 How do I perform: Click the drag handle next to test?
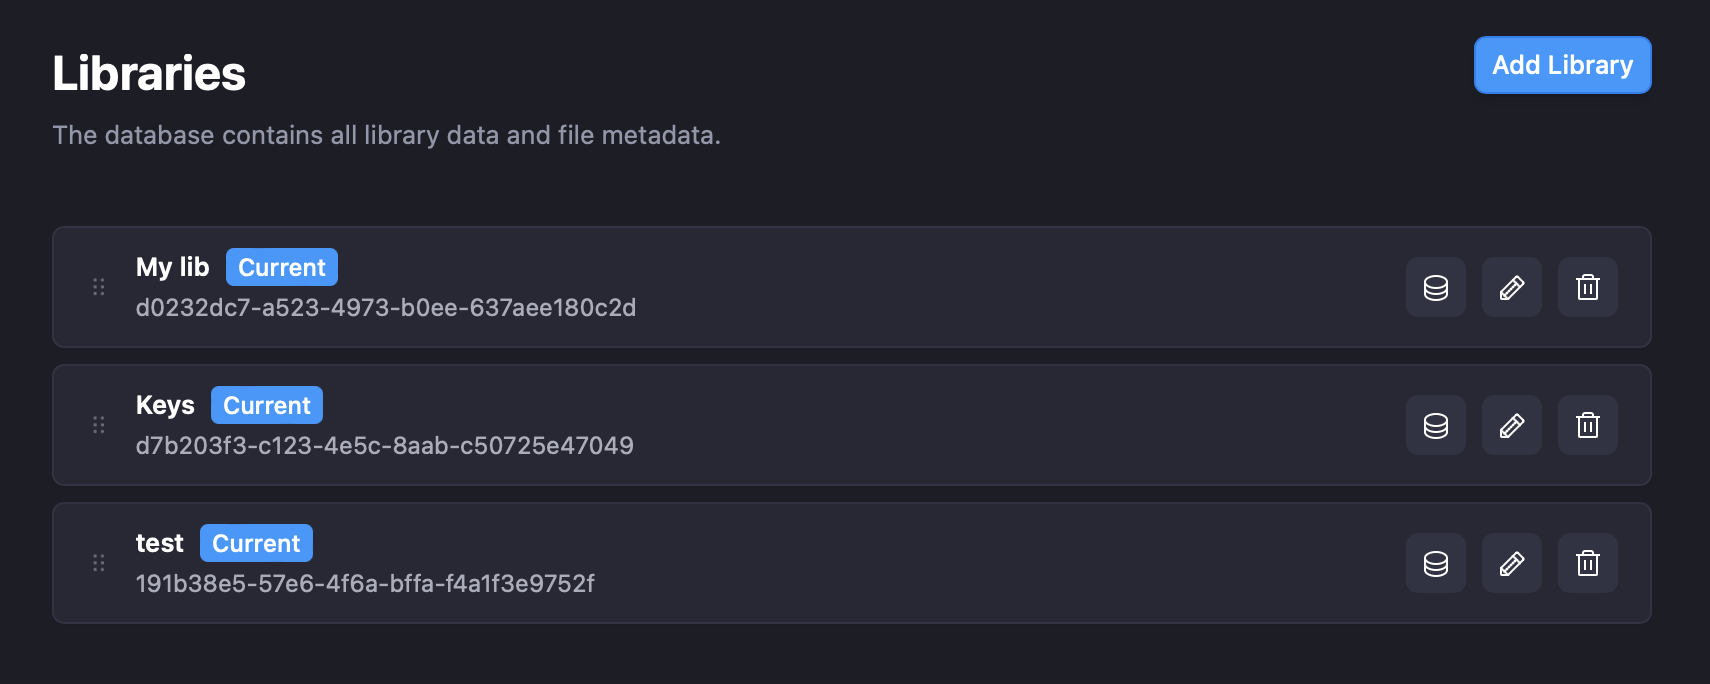coord(98,563)
